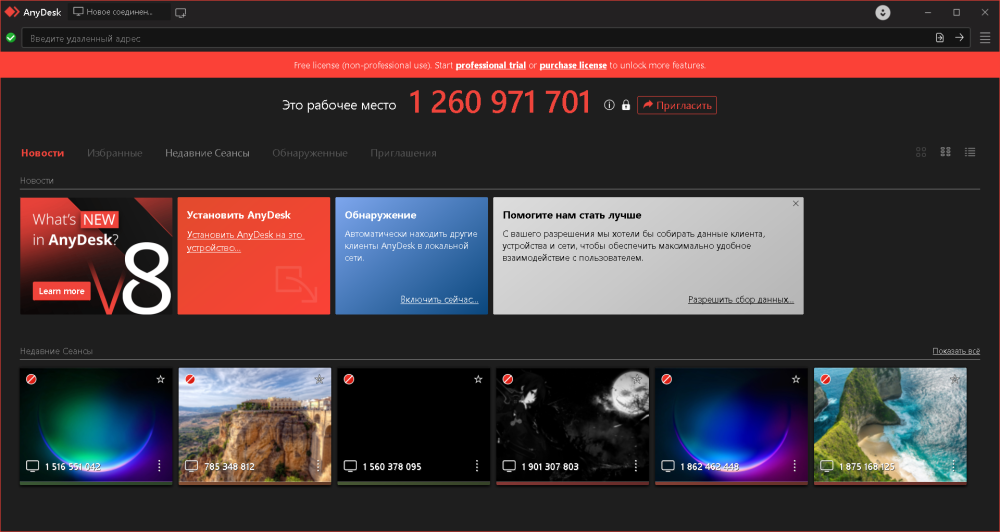Open session thumbnail 785 348 812
The width and height of the screenshot is (1000, 532).
pos(254,425)
